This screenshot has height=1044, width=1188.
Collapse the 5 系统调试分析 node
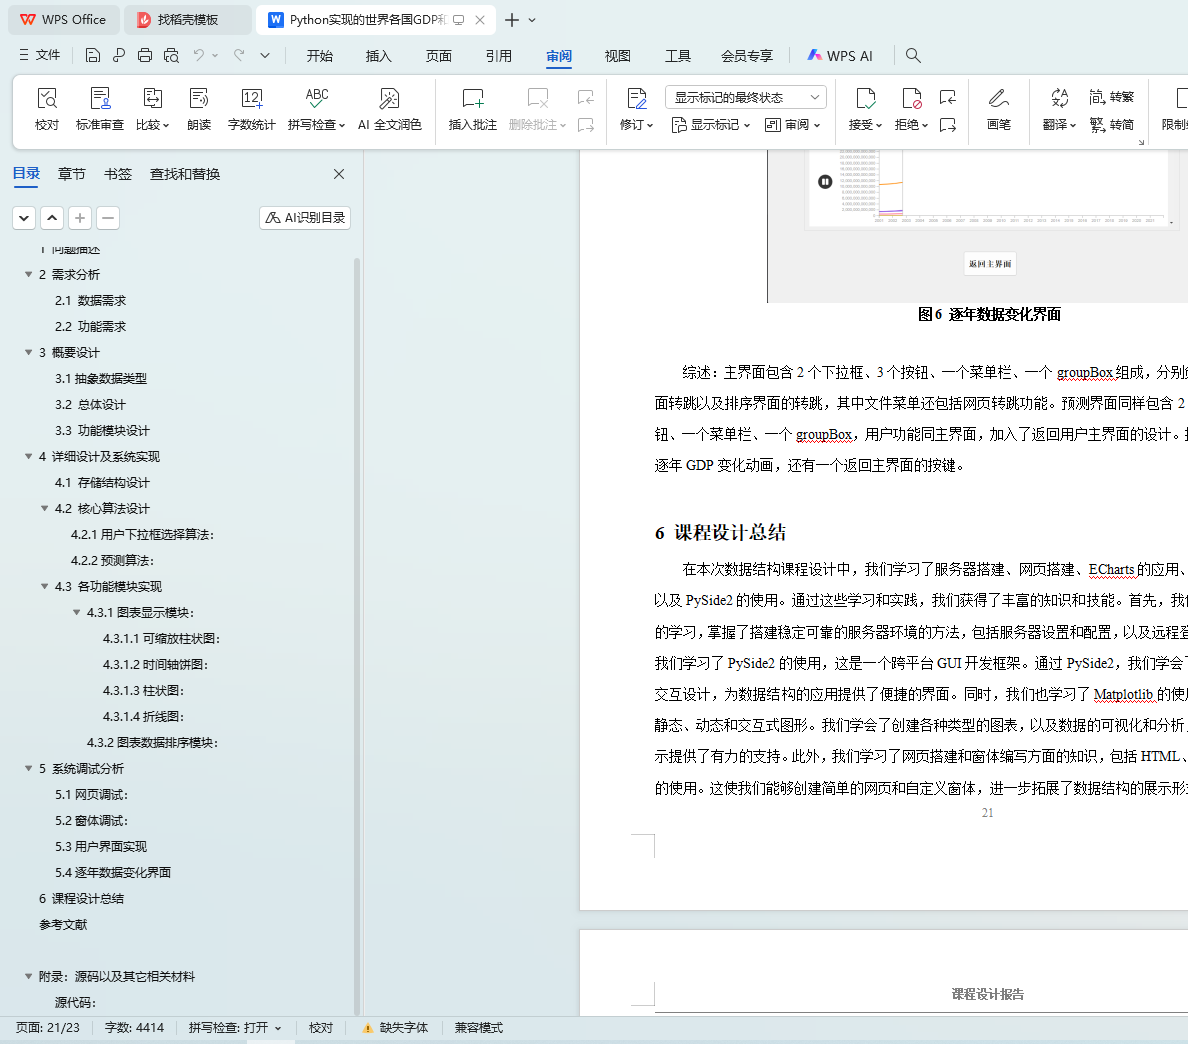pos(29,768)
